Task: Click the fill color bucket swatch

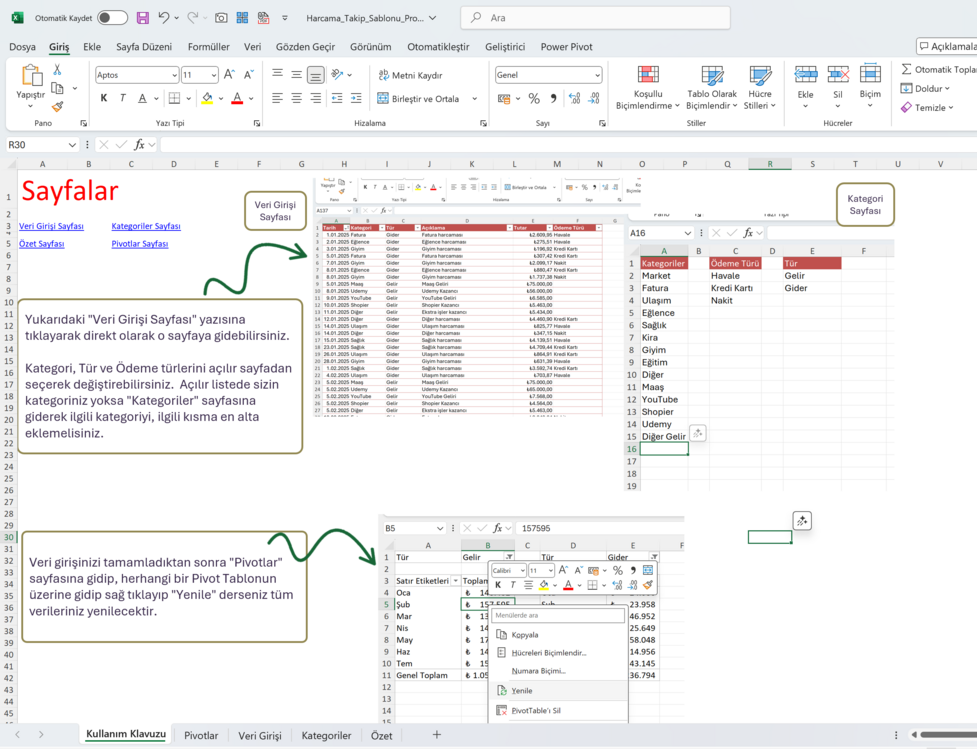Action: [x=207, y=98]
